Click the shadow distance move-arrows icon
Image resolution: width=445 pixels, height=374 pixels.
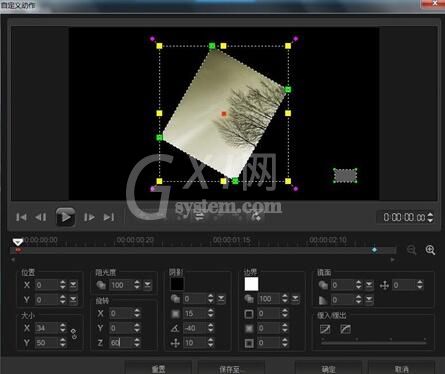pos(175,343)
